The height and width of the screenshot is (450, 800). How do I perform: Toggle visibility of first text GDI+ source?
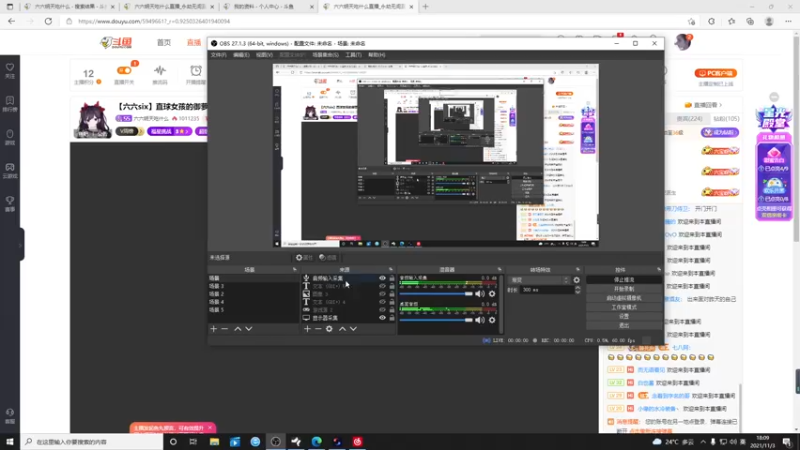[x=382, y=286]
